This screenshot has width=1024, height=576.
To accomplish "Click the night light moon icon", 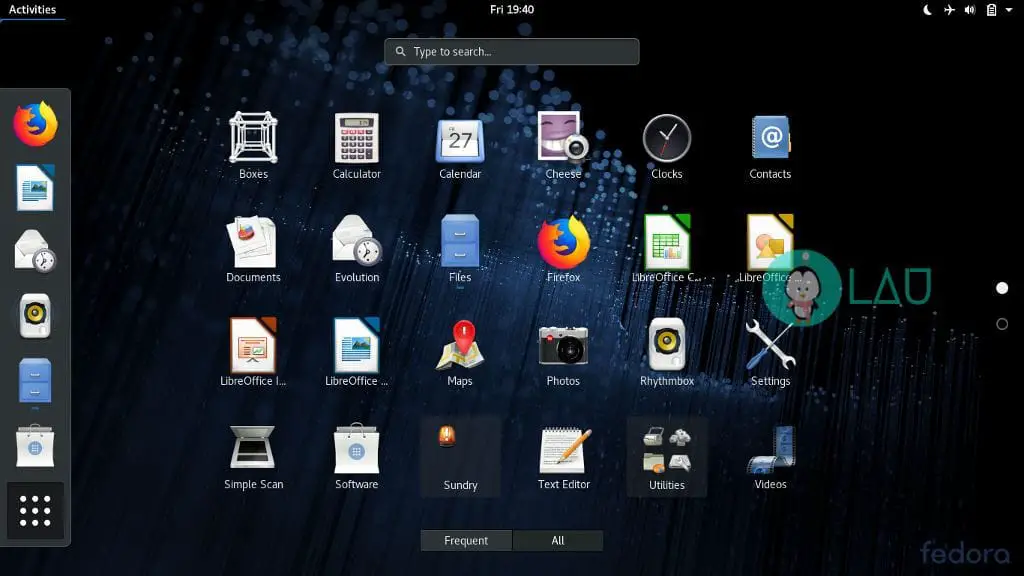I will (x=927, y=10).
